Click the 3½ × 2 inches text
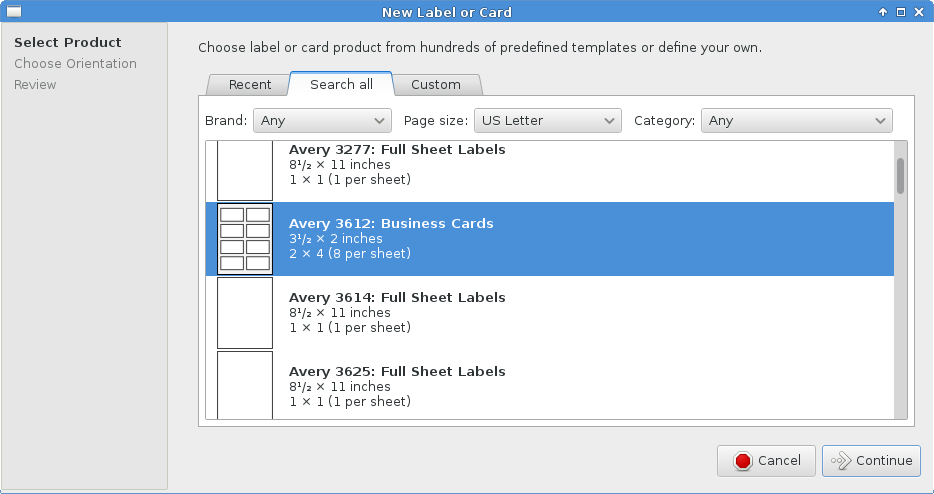Screen dimensions: 934x494 click(336, 238)
